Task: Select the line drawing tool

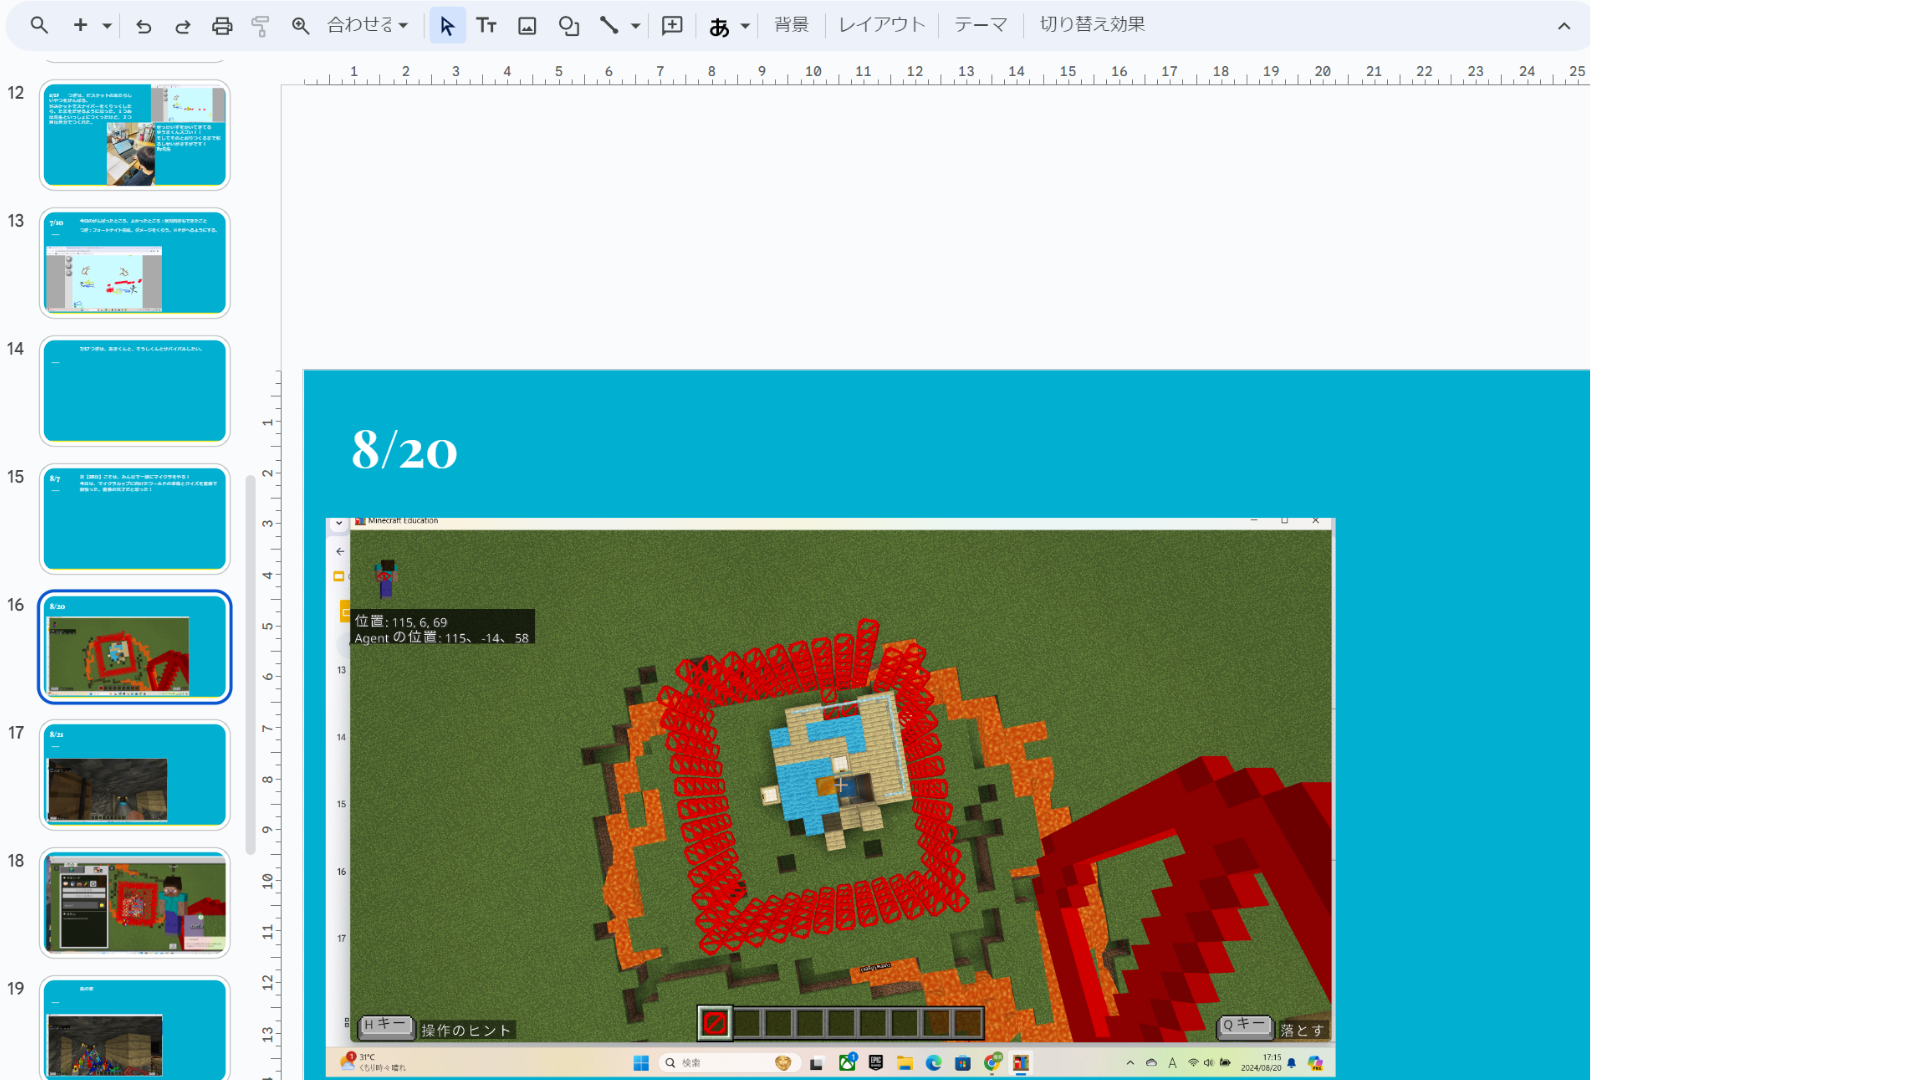Action: 609,26
